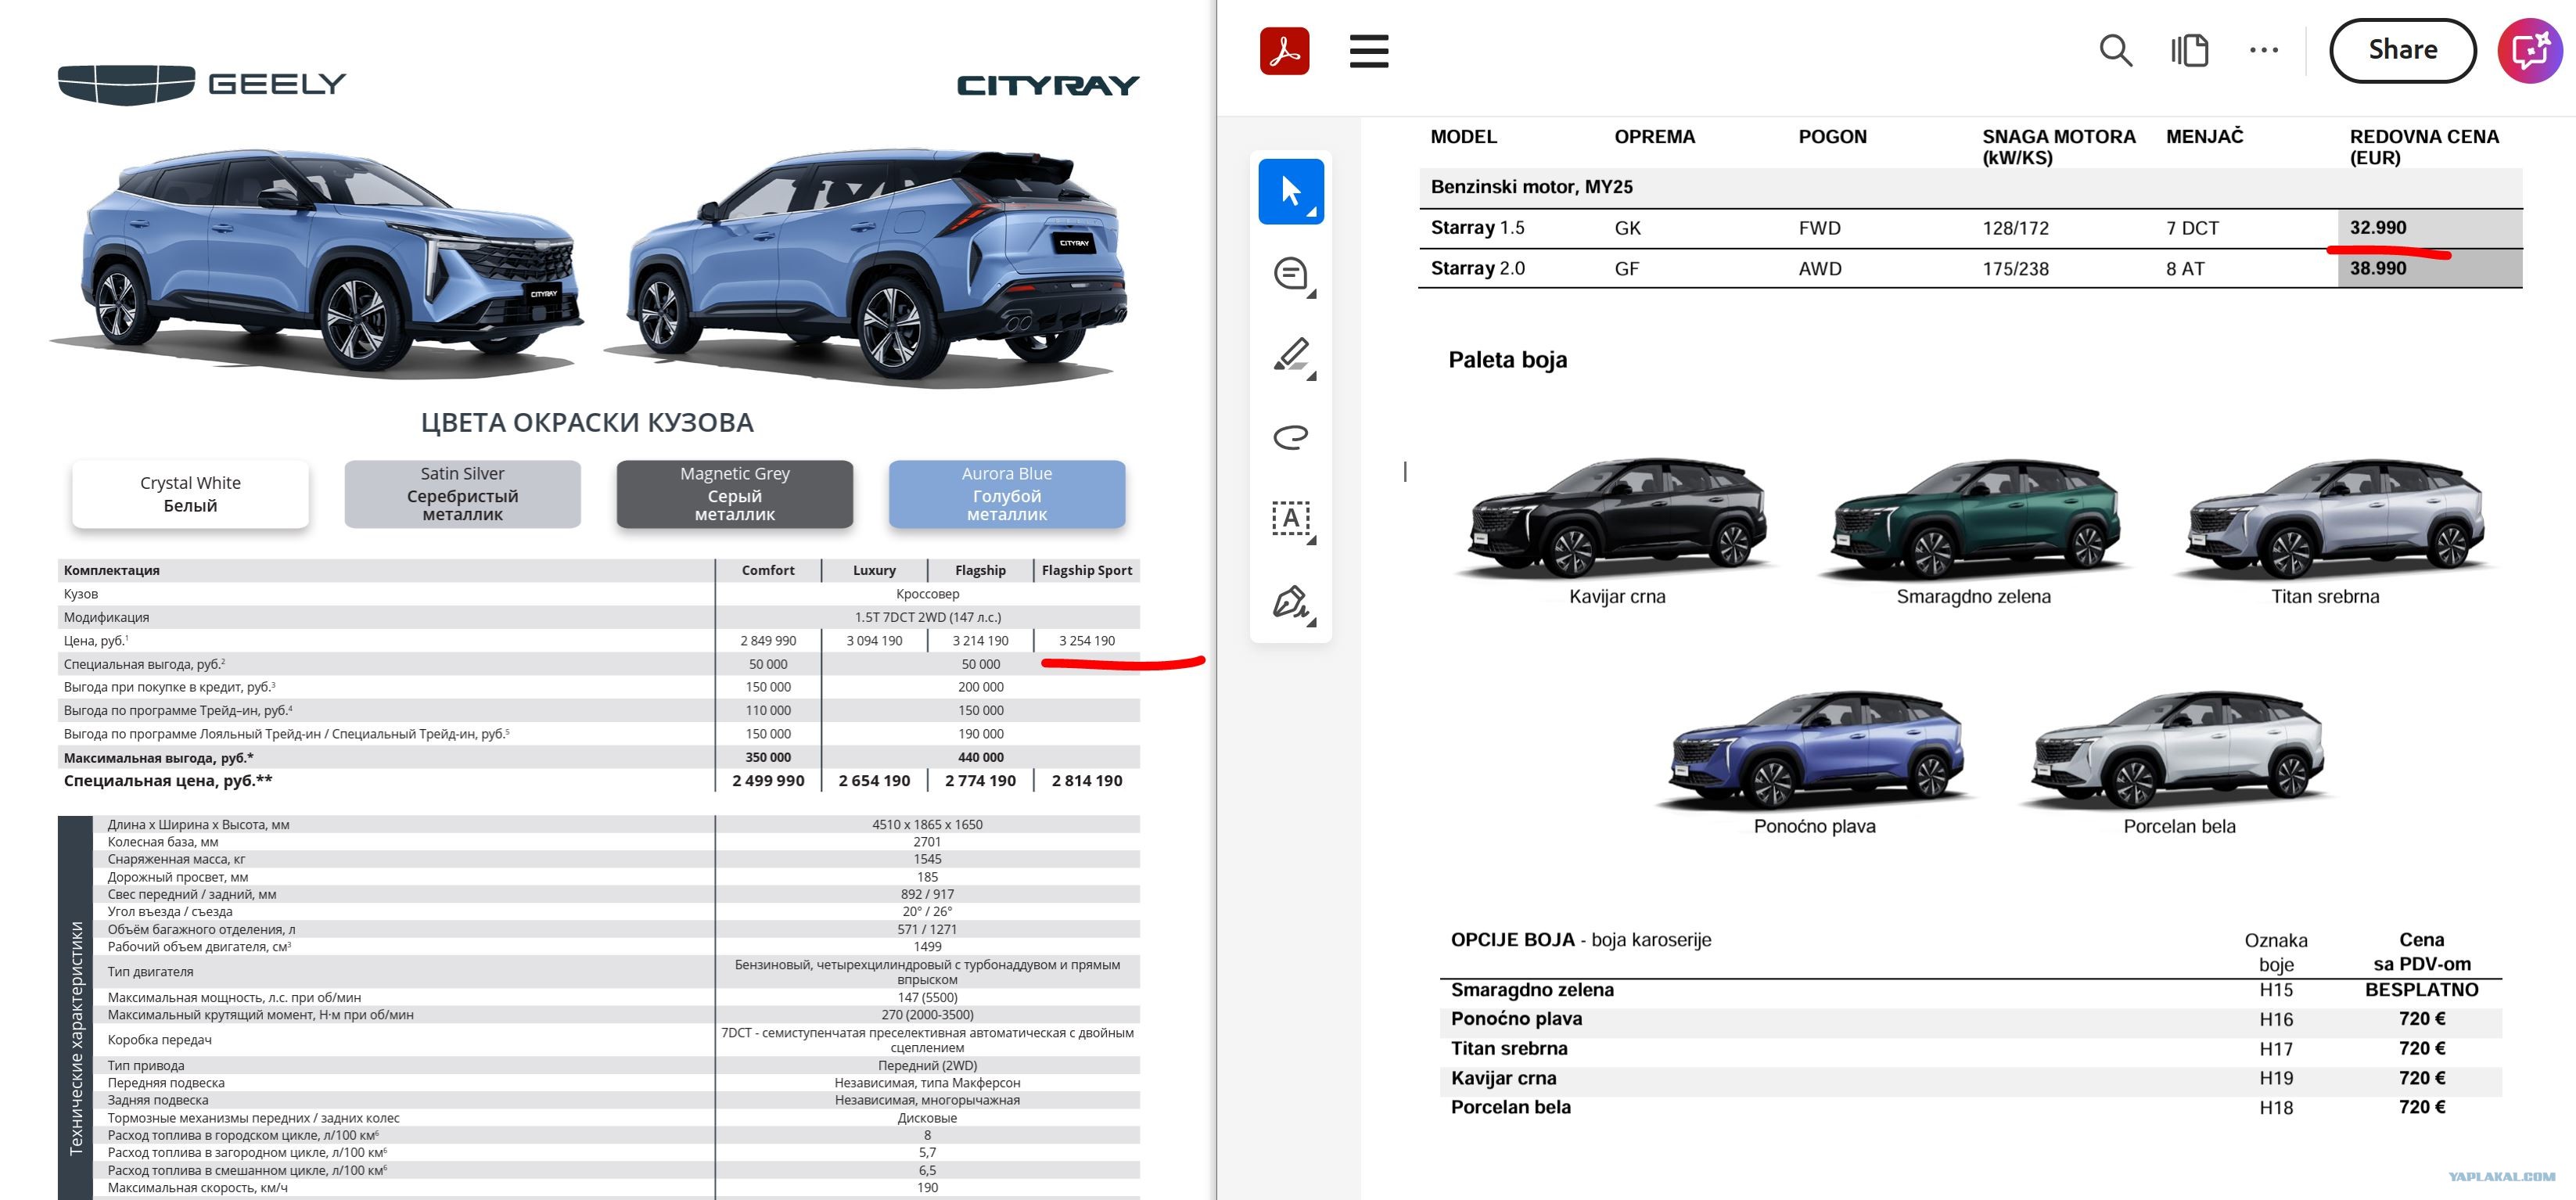
Task: Open the pages panel icon
Action: coord(2189,50)
